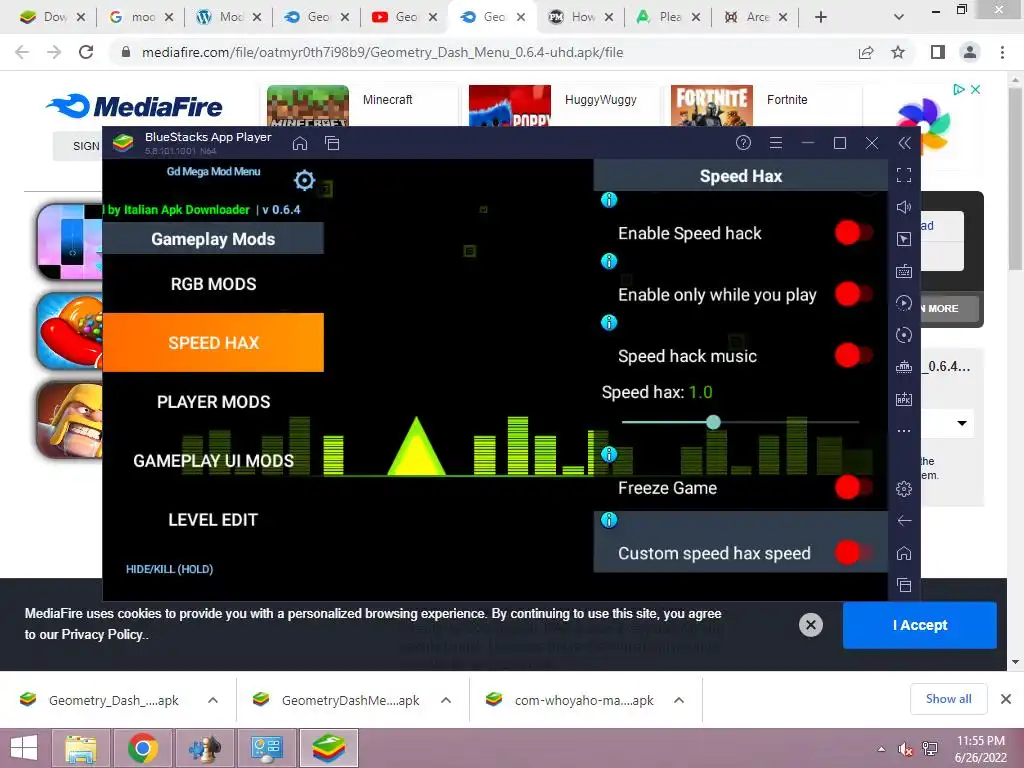1024x768 pixels.
Task: Click the BlueStacks taskbar icon
Action: 328,748
